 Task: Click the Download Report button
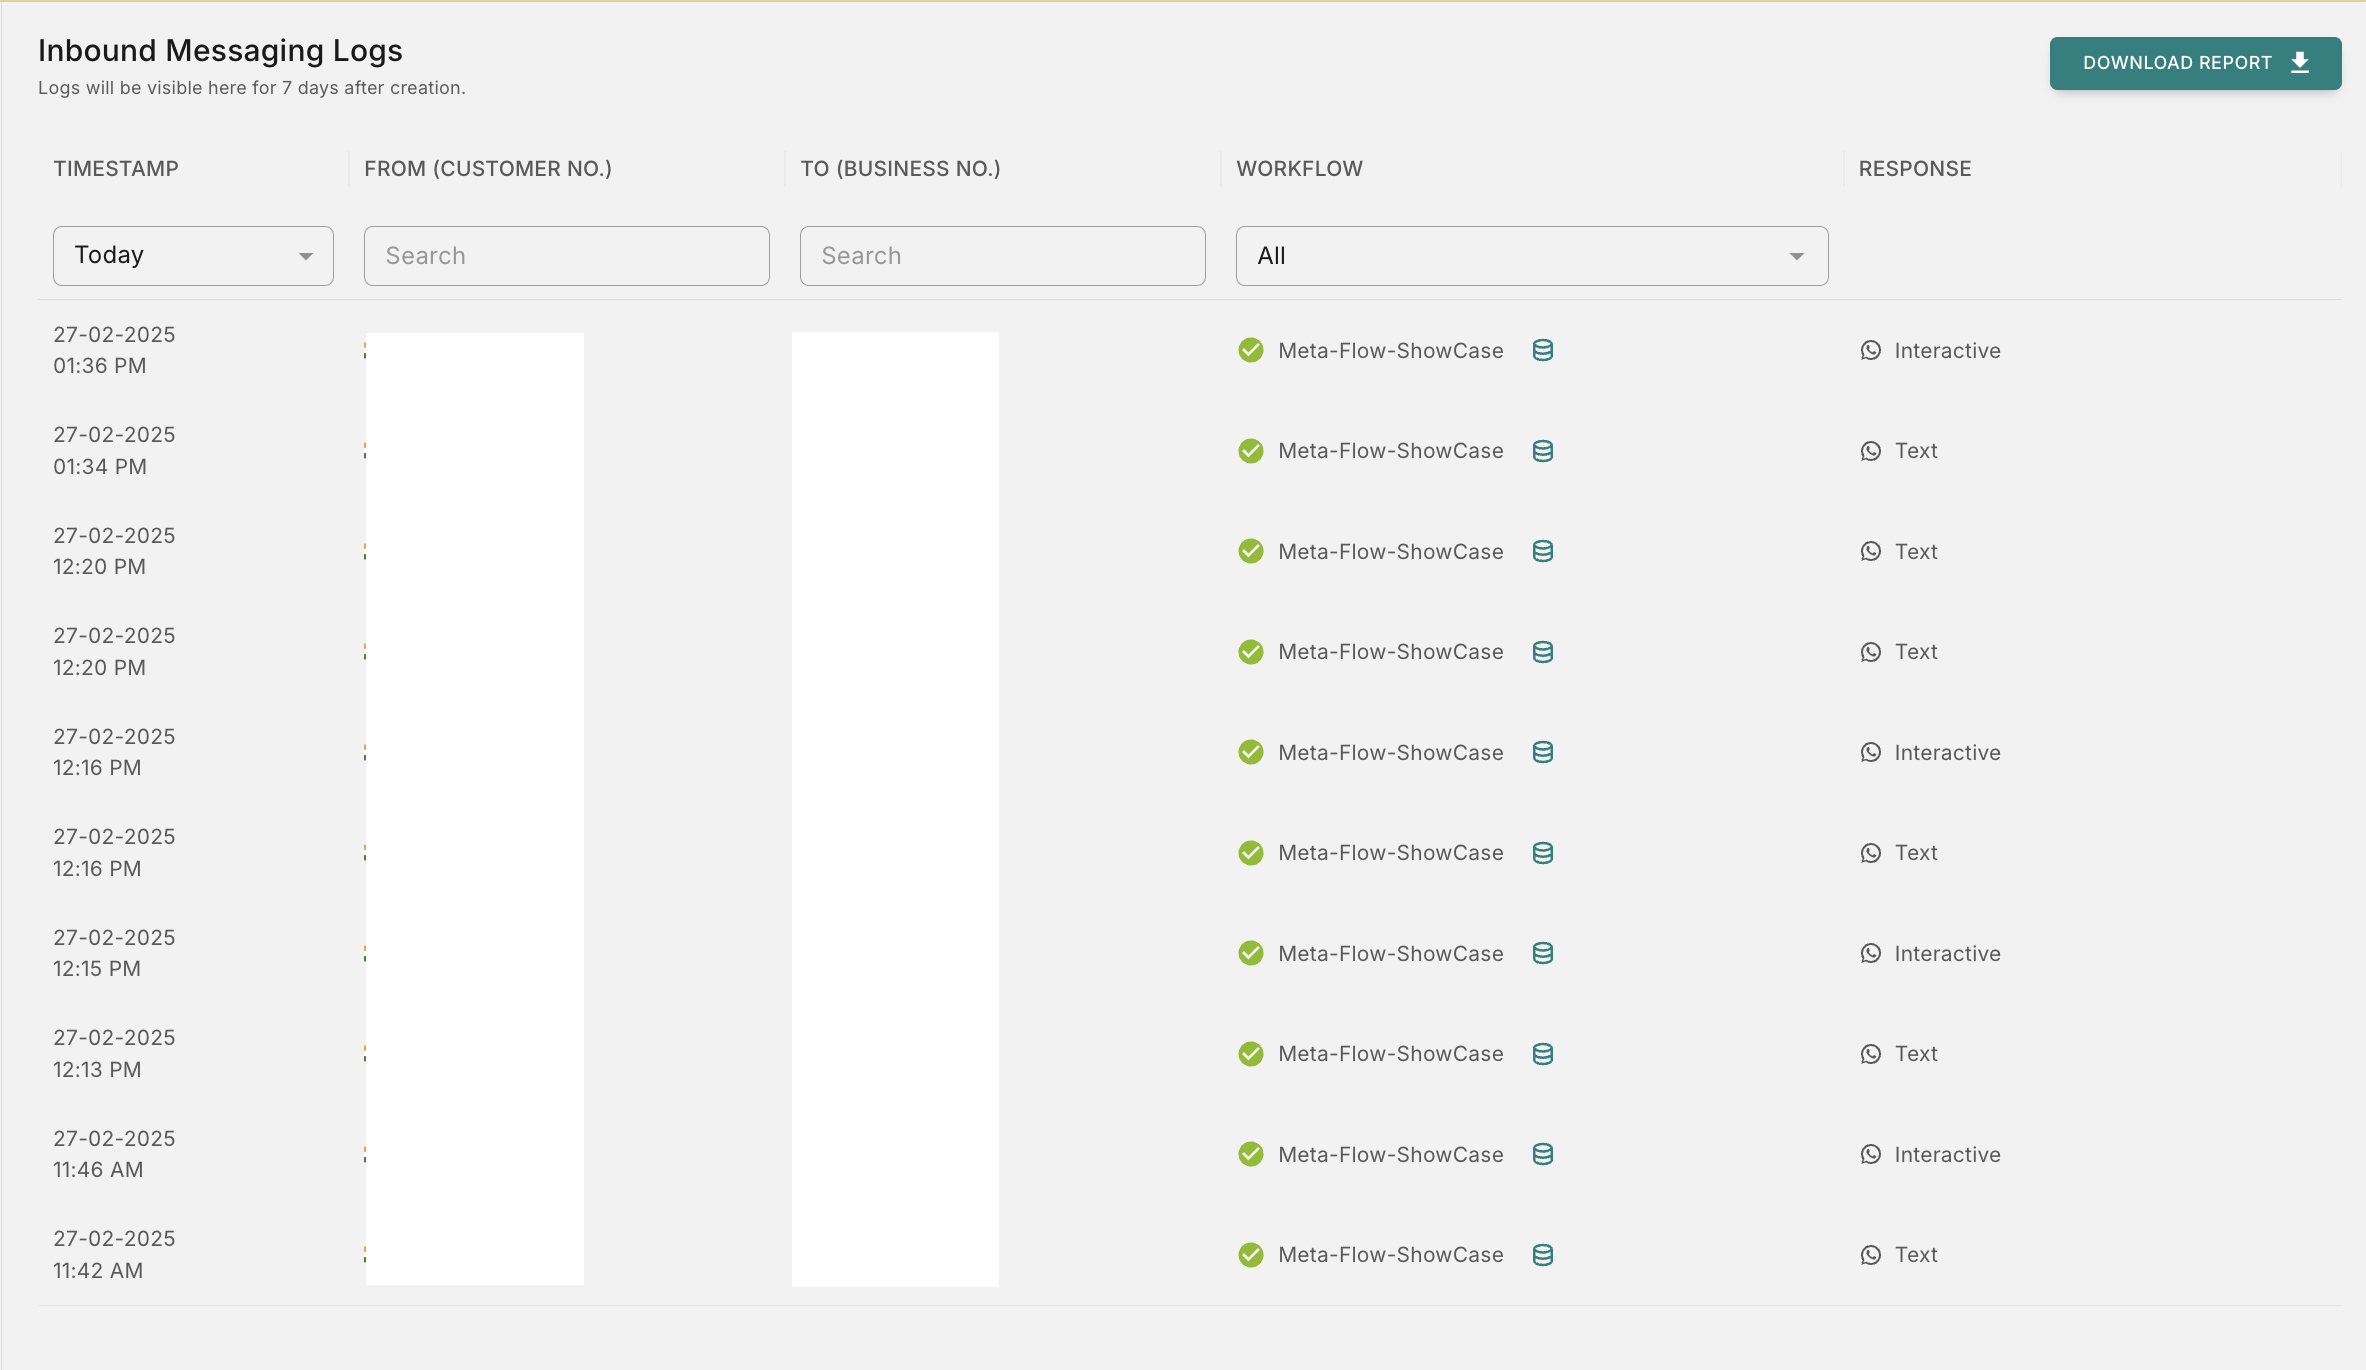point(2195,62)
